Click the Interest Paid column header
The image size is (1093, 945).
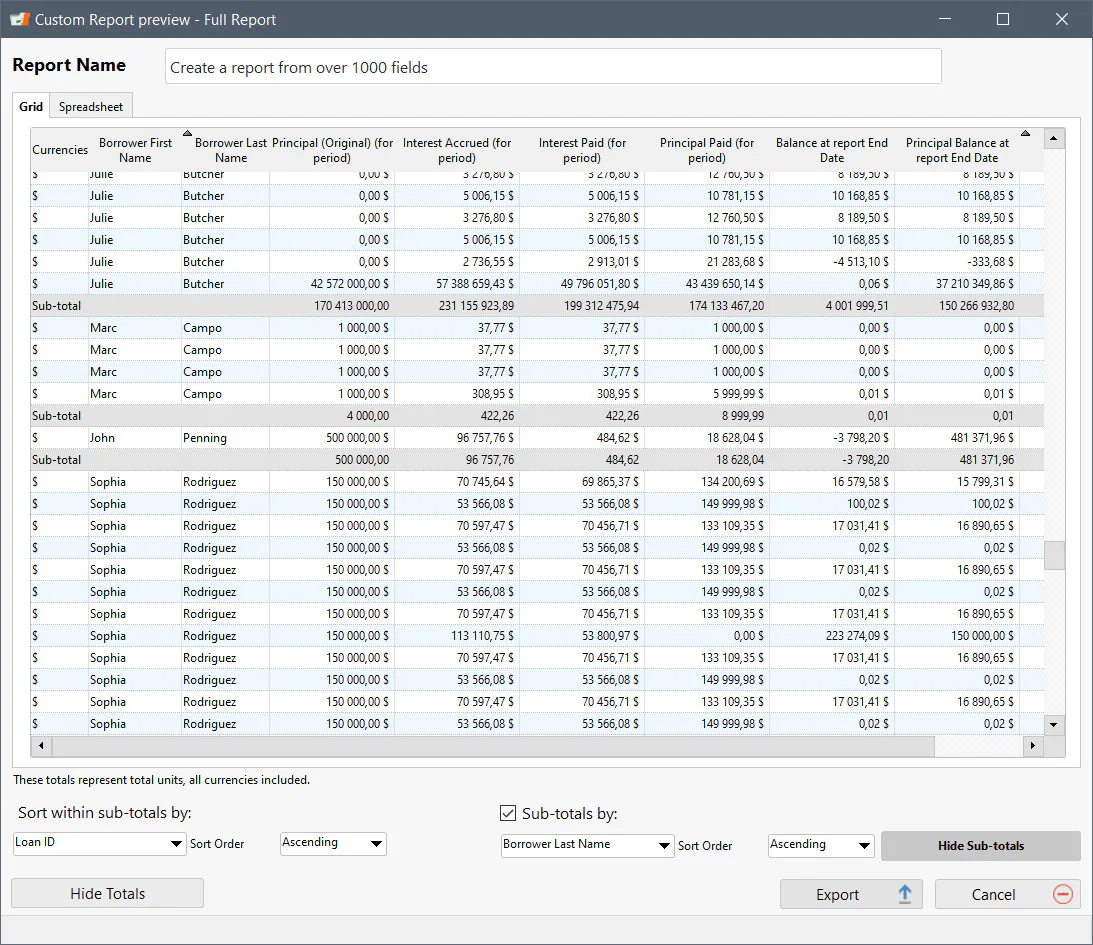582,150
